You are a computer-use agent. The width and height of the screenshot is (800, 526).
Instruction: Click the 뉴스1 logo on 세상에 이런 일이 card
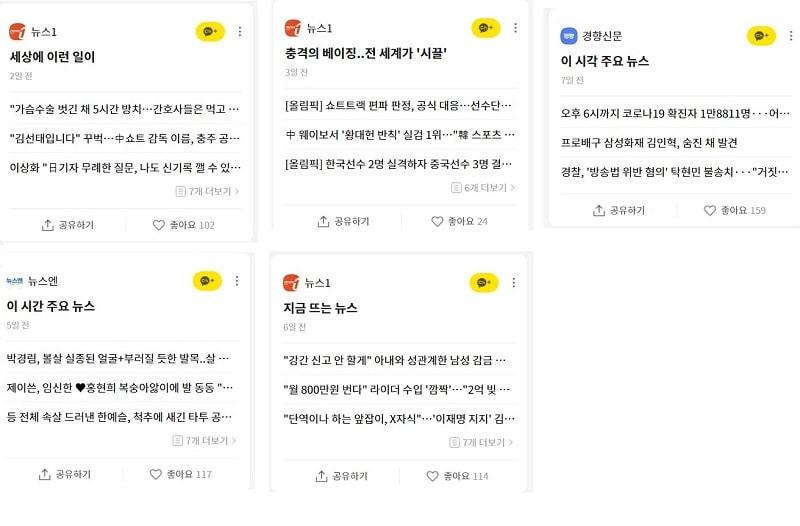pyautogui.click(x=16, y=32)
